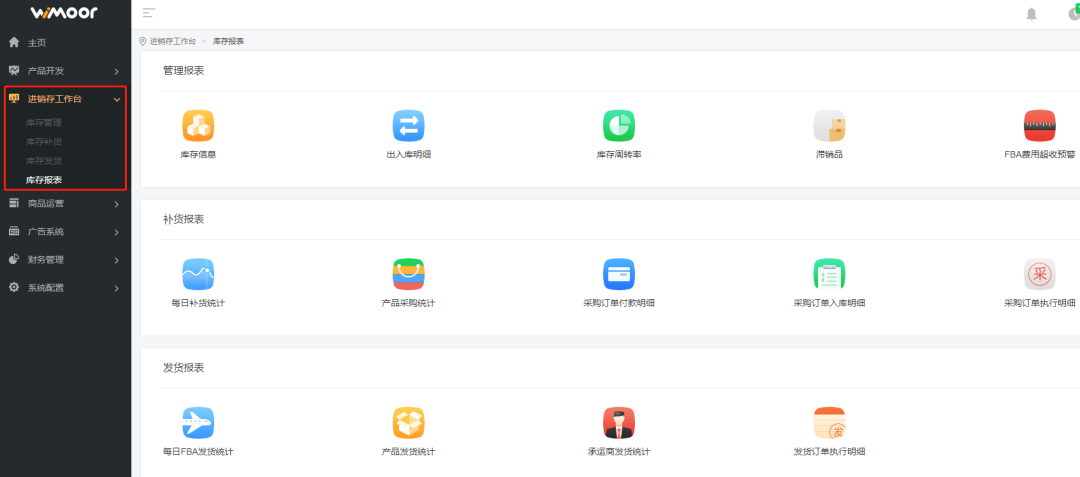Open the 产品采购统计 shopping bag icon
The width and height of the screenshot is (1080, 477).
point(409,275)
